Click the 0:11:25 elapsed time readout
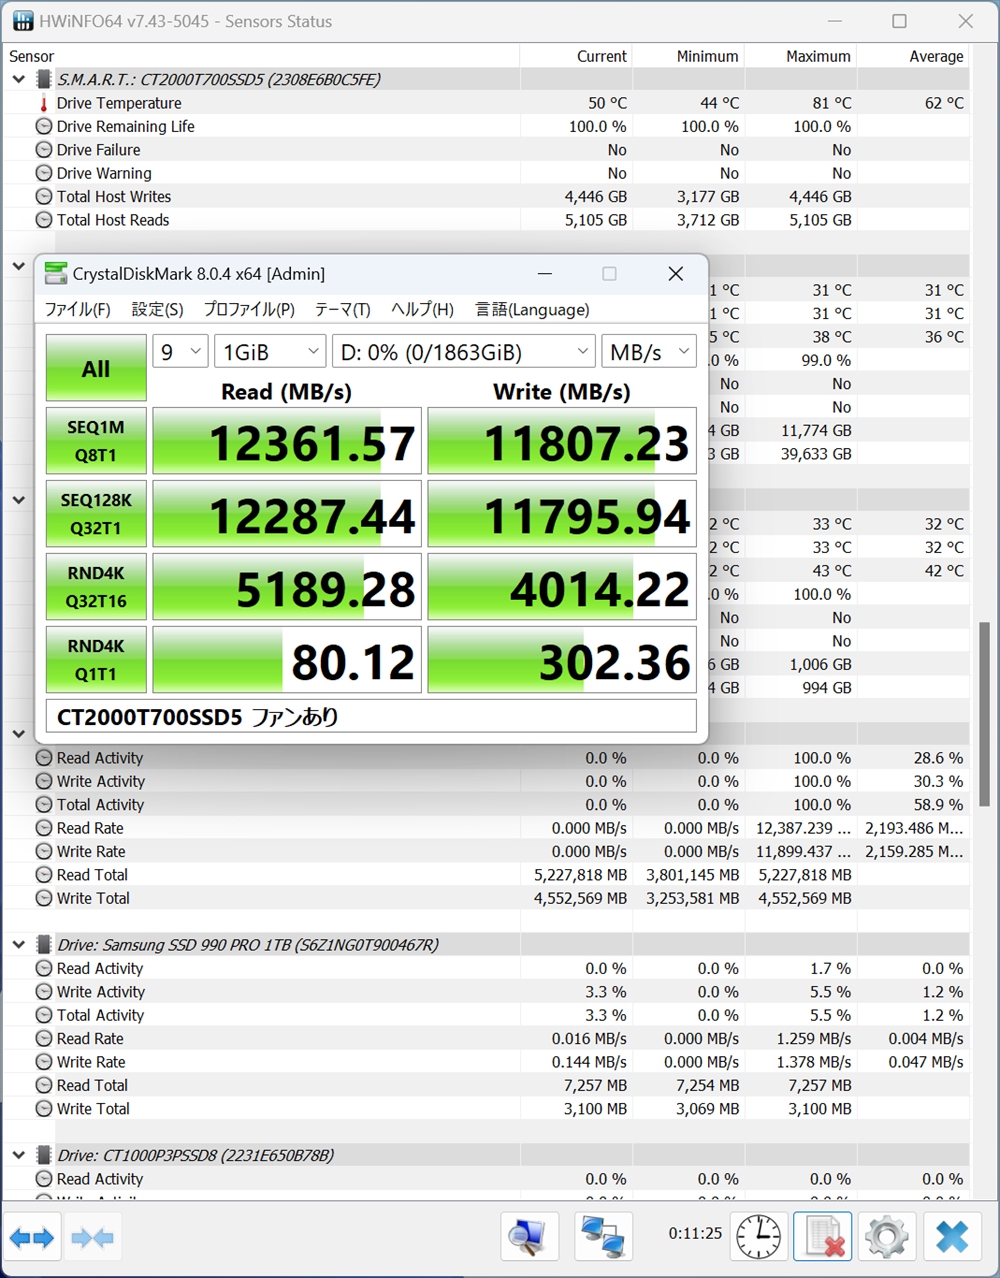The width and height of the screenshot is (1000, 1278). pyautogui.click(x=695, y=1233)
